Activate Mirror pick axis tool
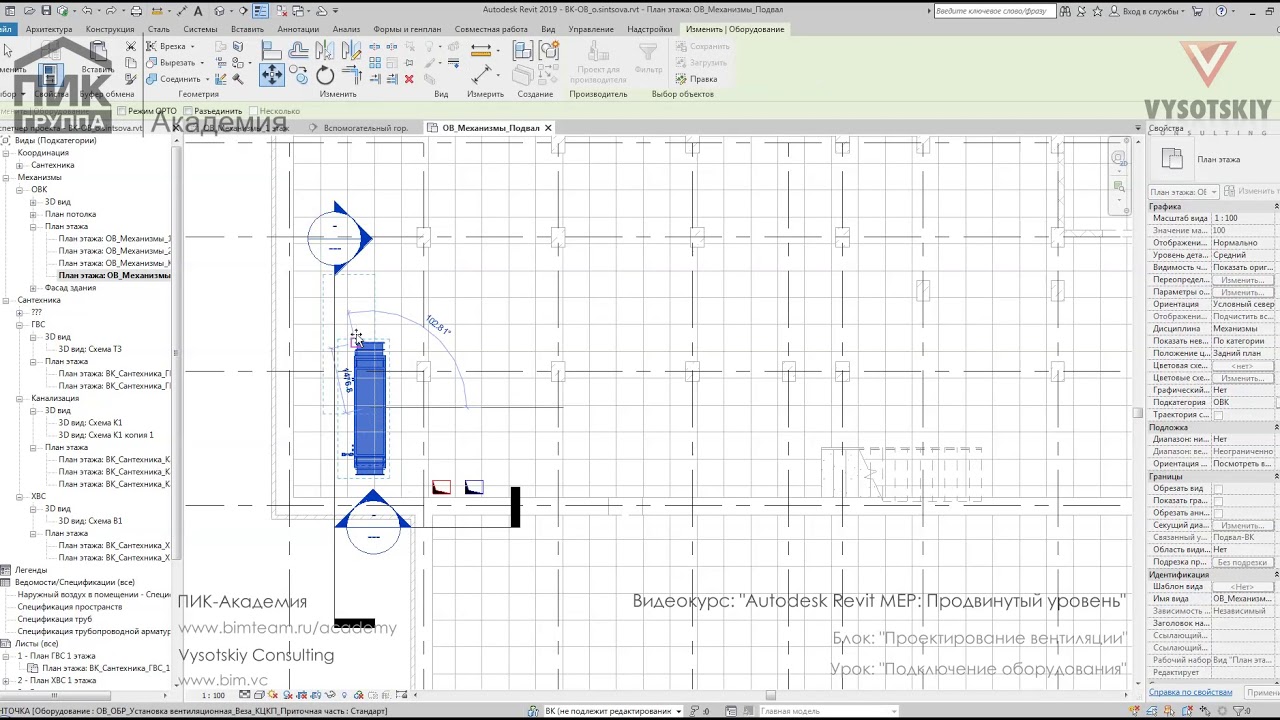 point(325,49)
